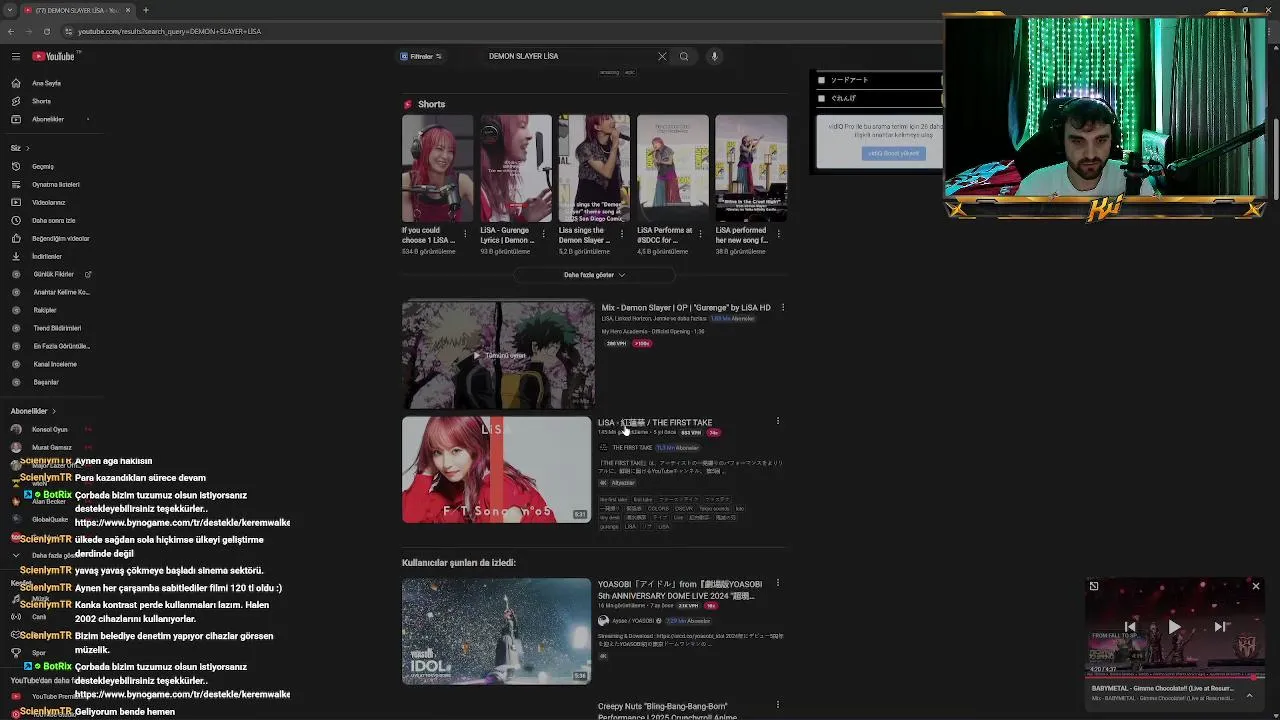Open options for 'LiSA performed her new song' short
This screenshot has height=720, width=1280.
click(x=779, y=234)
